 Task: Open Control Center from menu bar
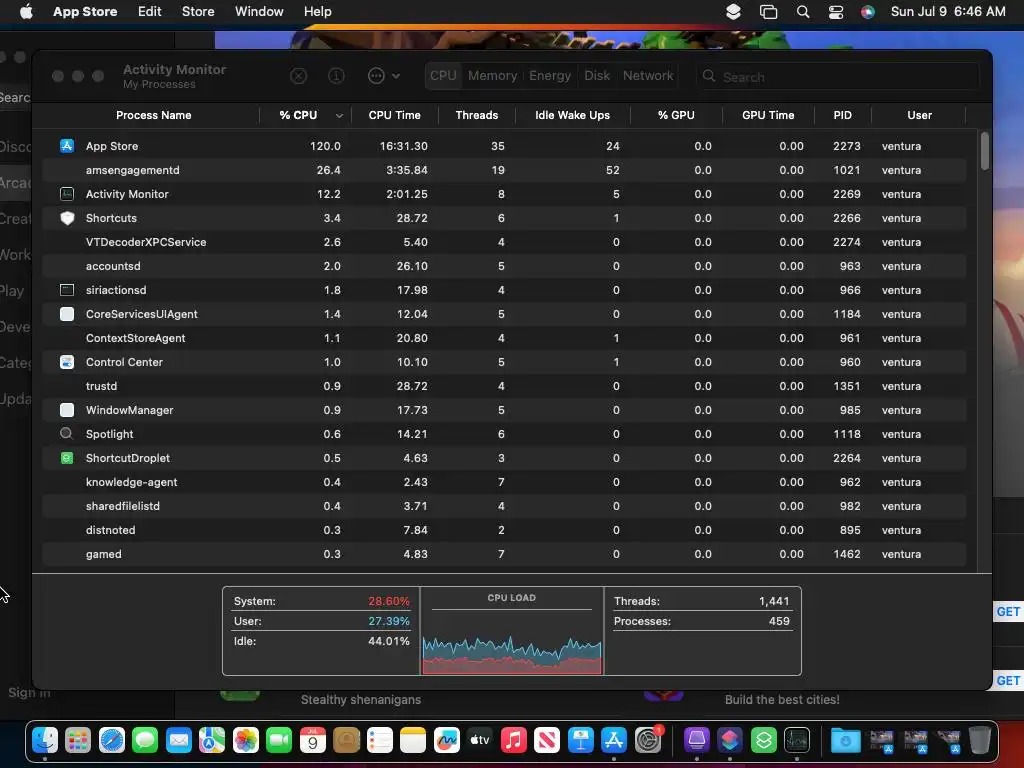point(836,12)
